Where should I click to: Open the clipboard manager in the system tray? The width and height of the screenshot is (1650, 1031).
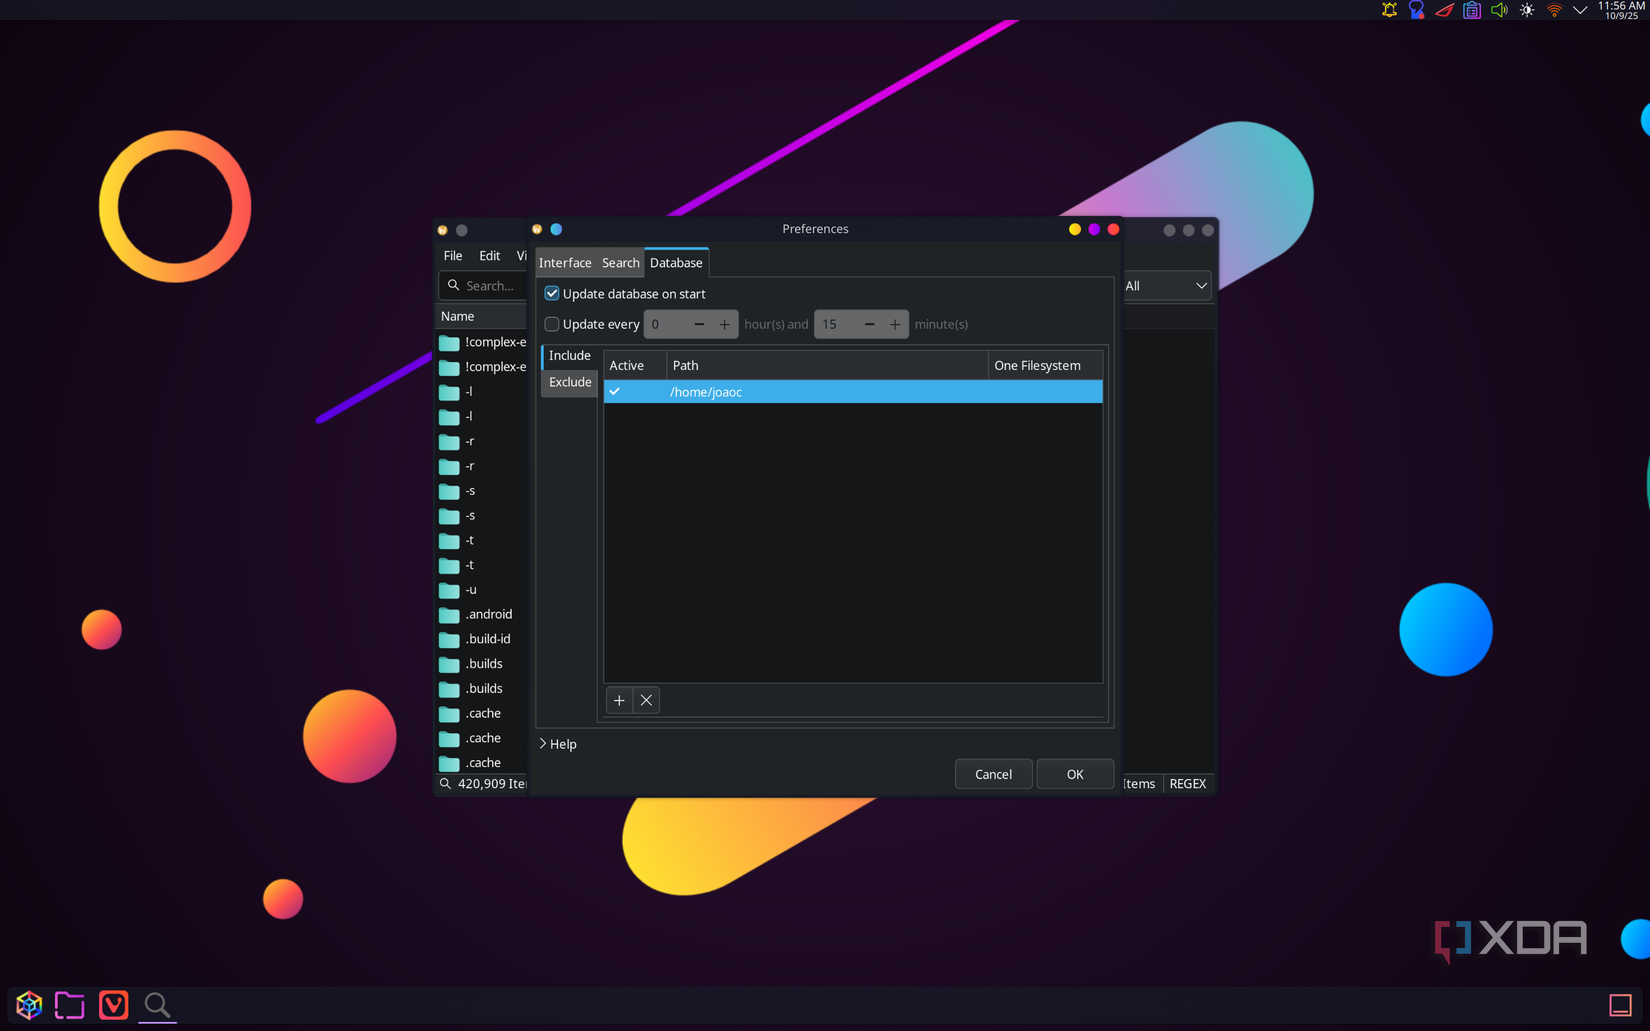1471,10
